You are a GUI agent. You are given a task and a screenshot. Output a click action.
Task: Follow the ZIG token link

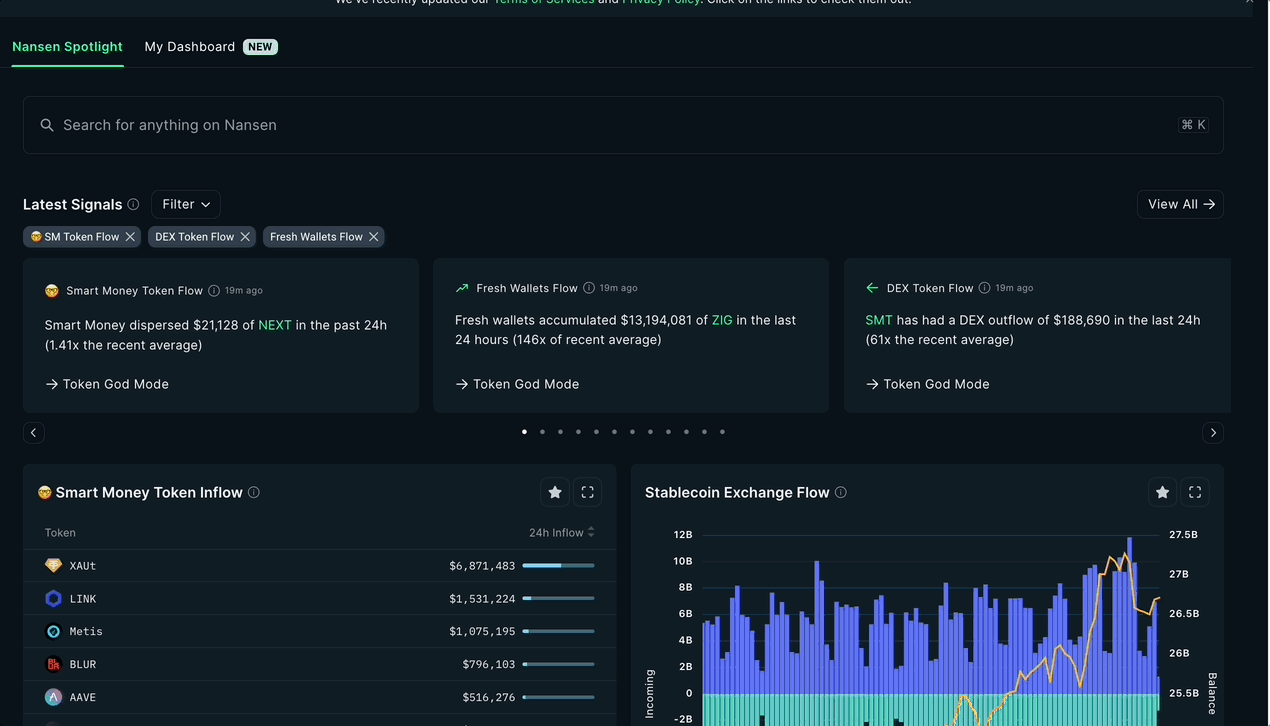pyautogui.click(x=722, y=319)
